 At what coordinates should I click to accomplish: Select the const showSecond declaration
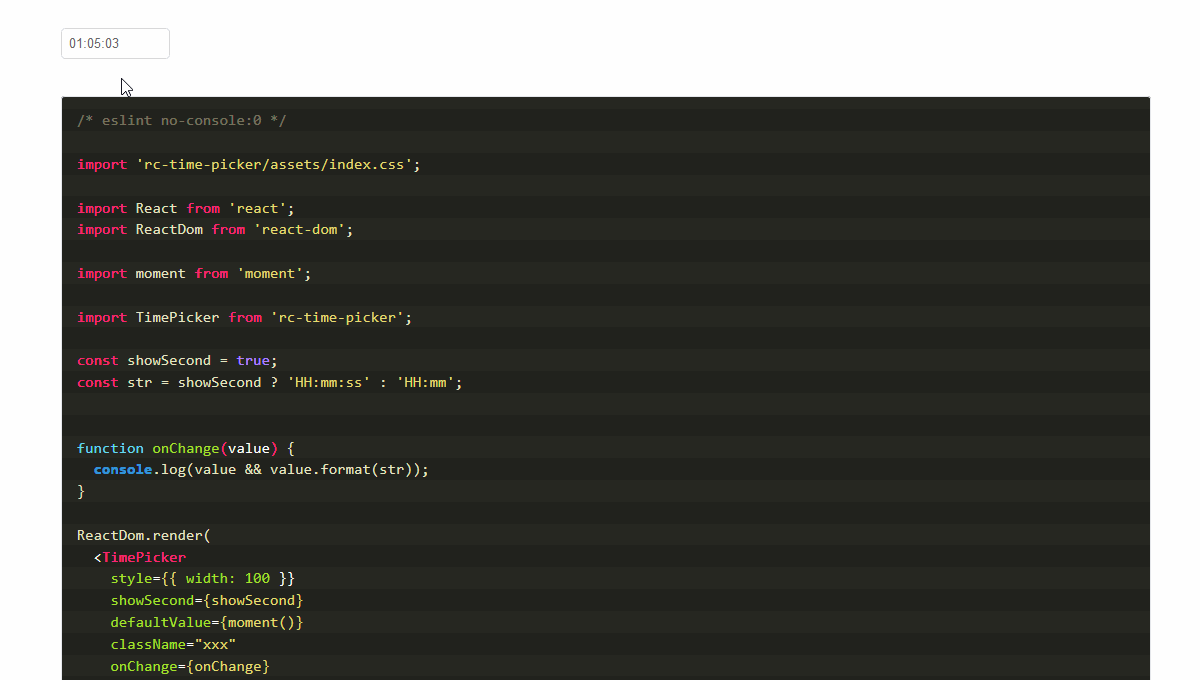[x=176, y=360]
